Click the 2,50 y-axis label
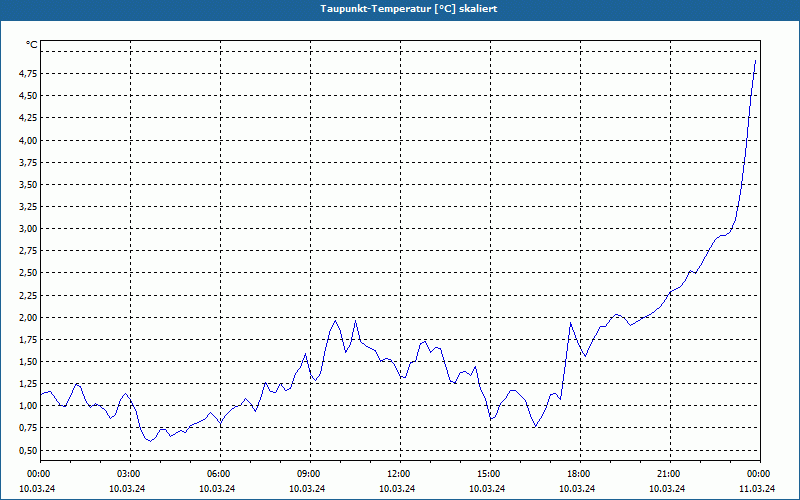Image resolution: width=800 pixels, height=500 pixels. point(28,273)
